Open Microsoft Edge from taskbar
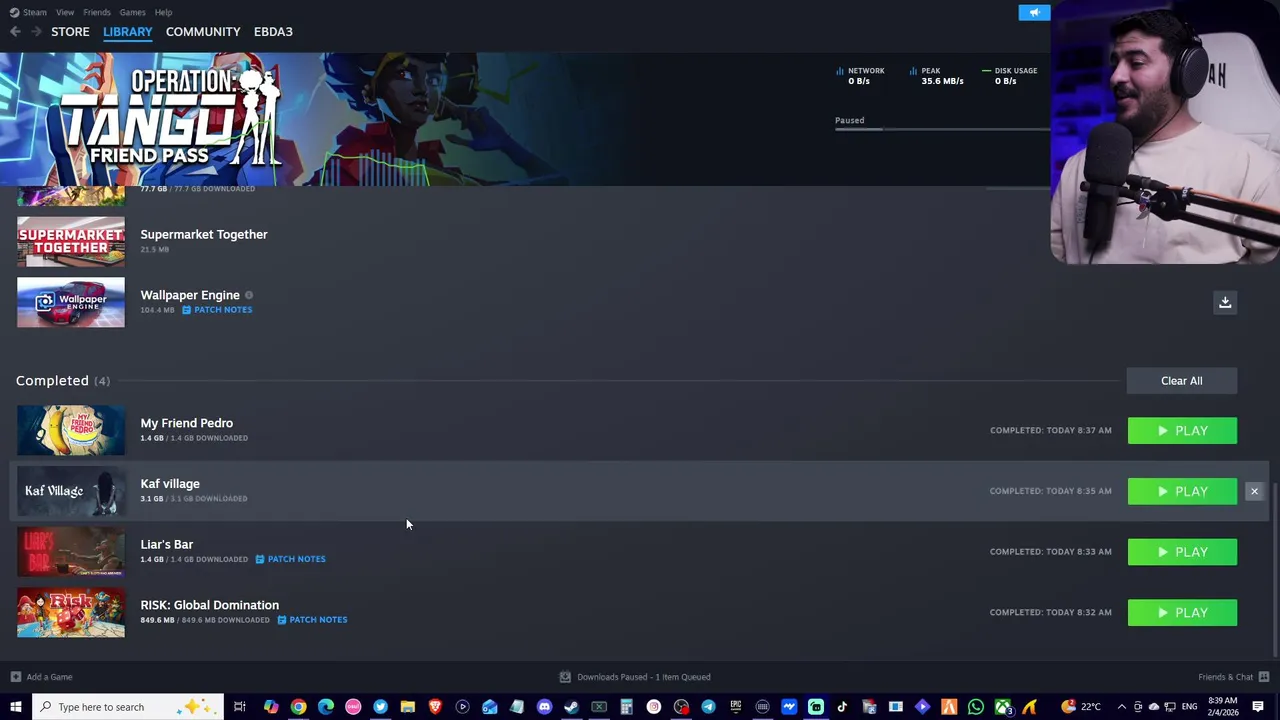The width and height of the screenshot is (1280, 720). (325, 707)
